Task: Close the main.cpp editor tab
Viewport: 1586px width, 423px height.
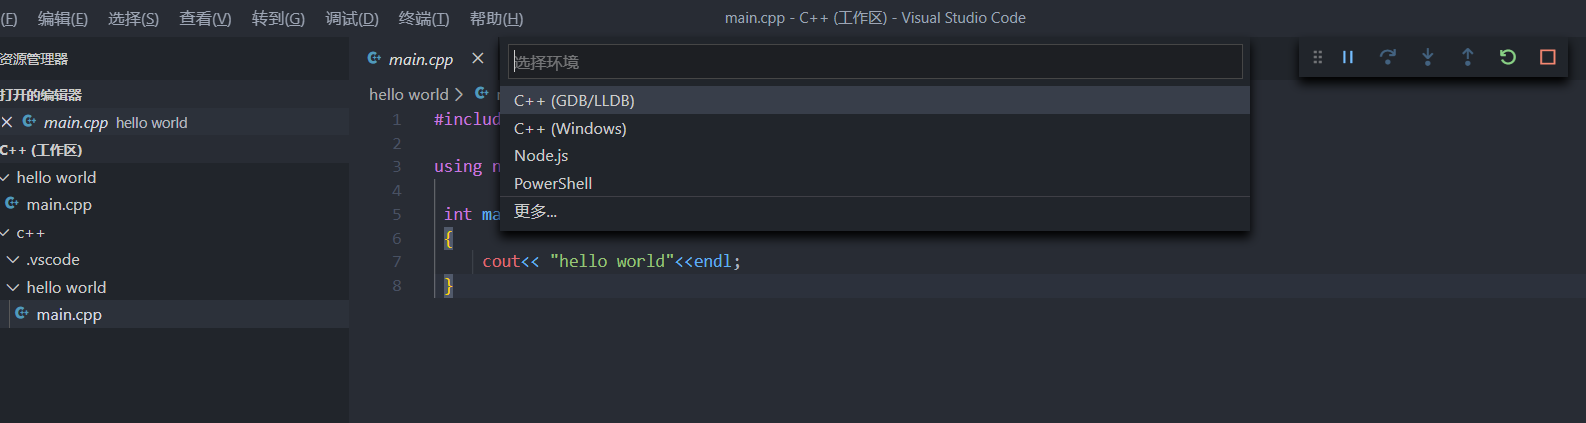Action: tap(478, 59)
